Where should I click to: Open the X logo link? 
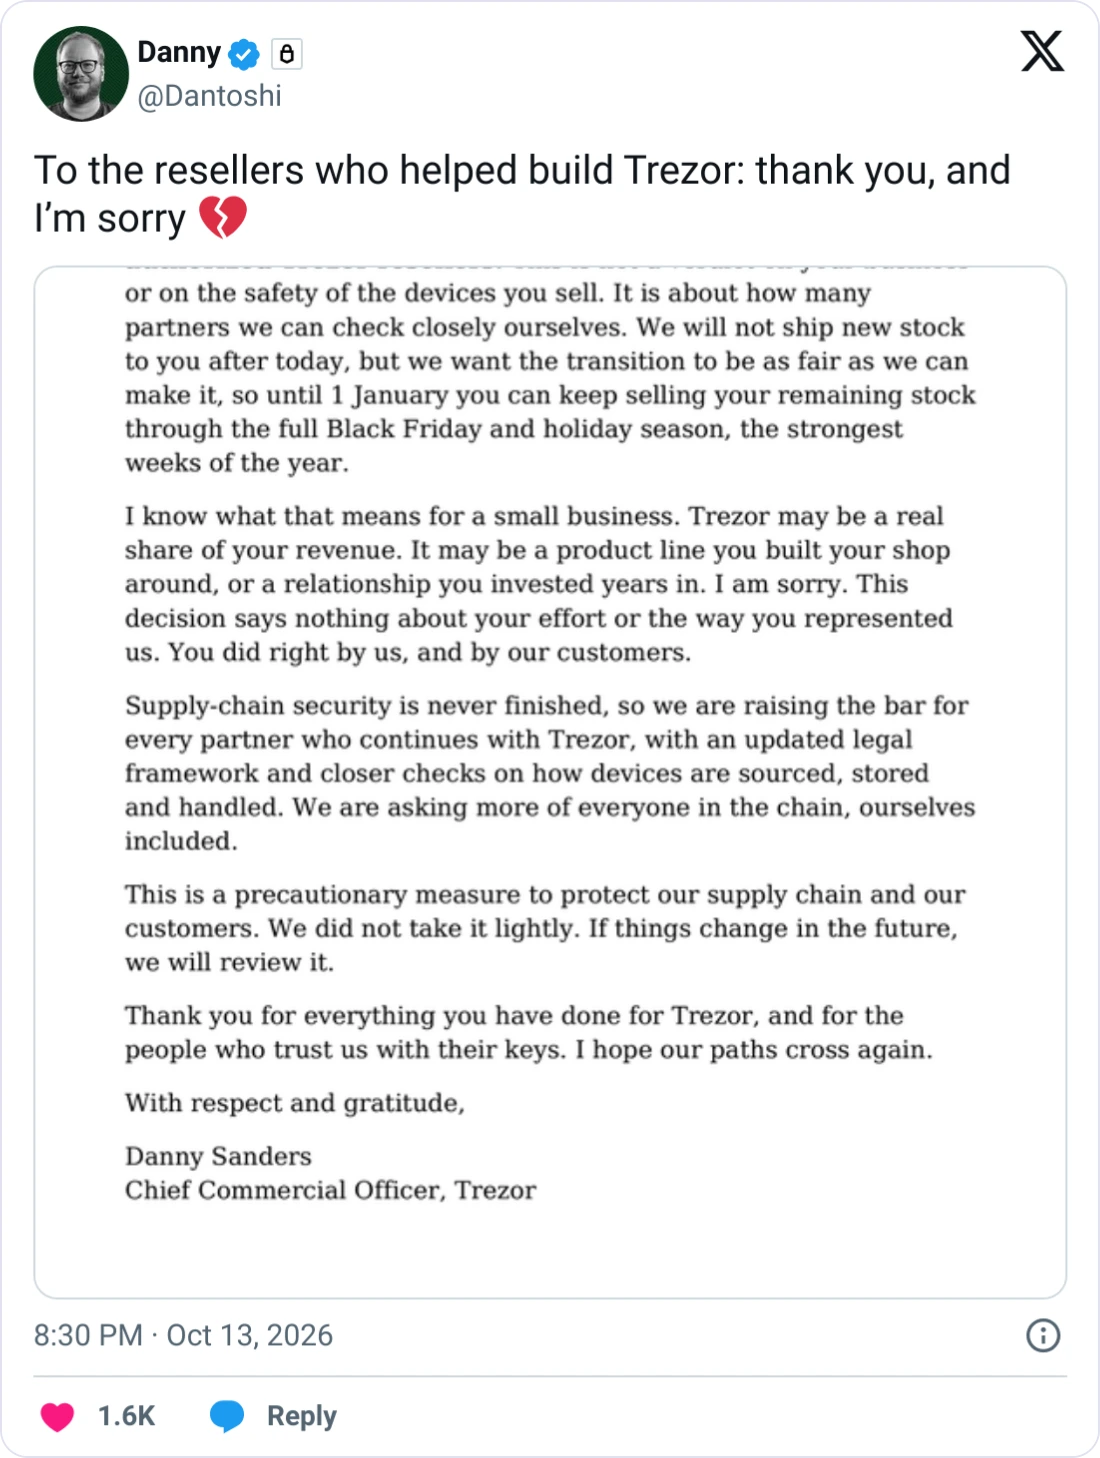pyautogui.click(x=1042, y=51)
